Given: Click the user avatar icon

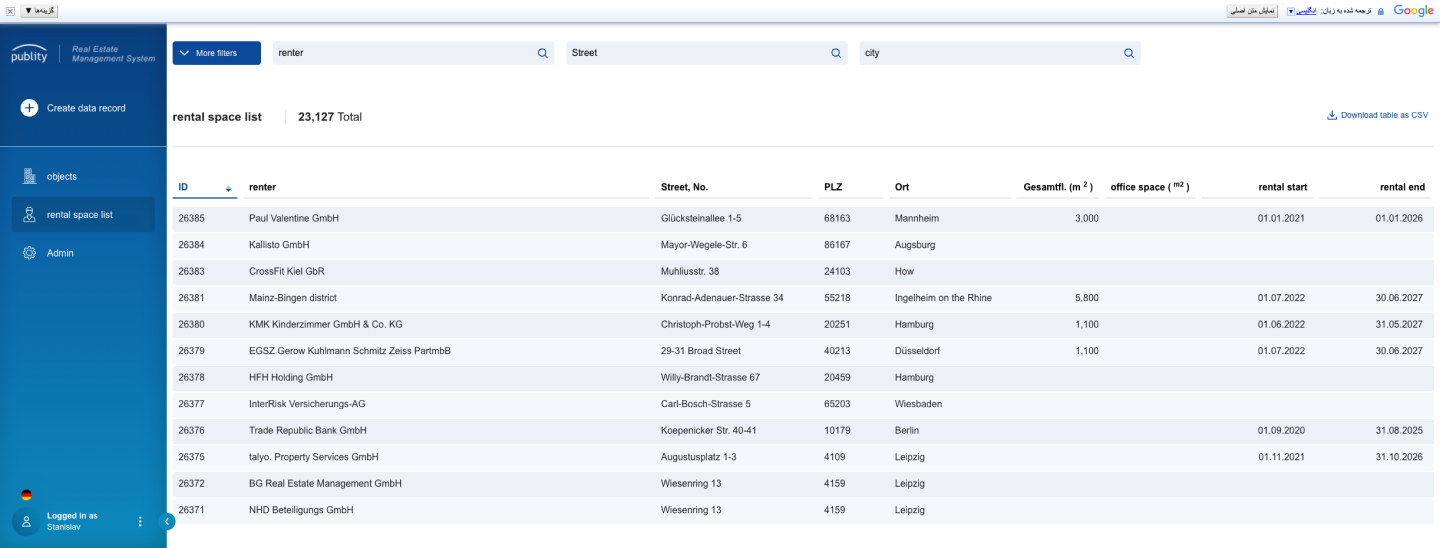Looking at the screenshot, I should click(27, 521).
